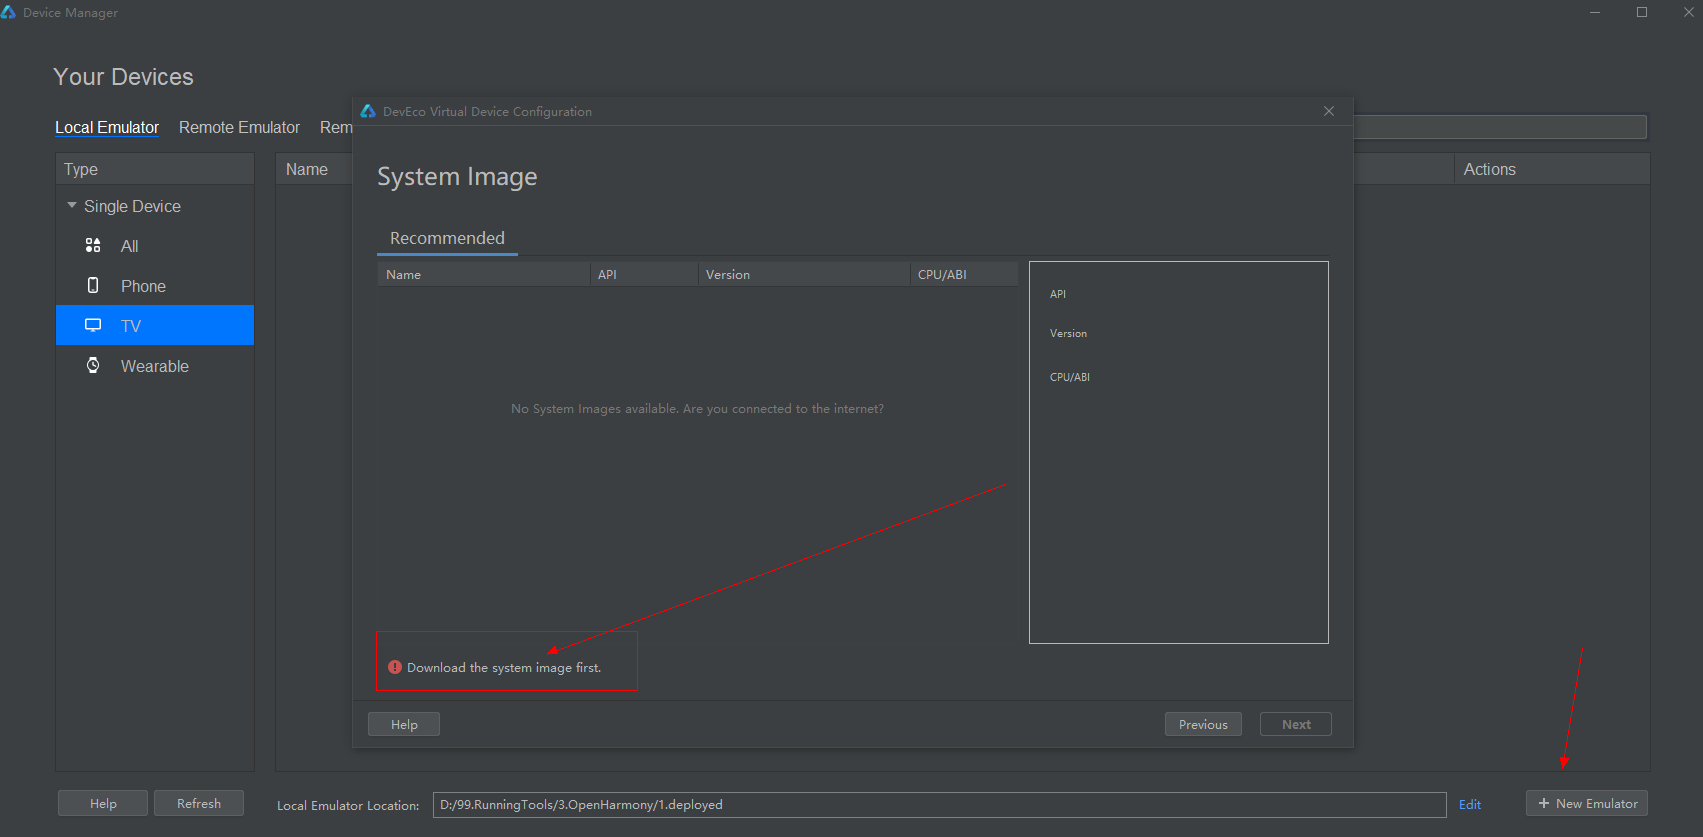Click the Actions column header

pos(1551,169)
